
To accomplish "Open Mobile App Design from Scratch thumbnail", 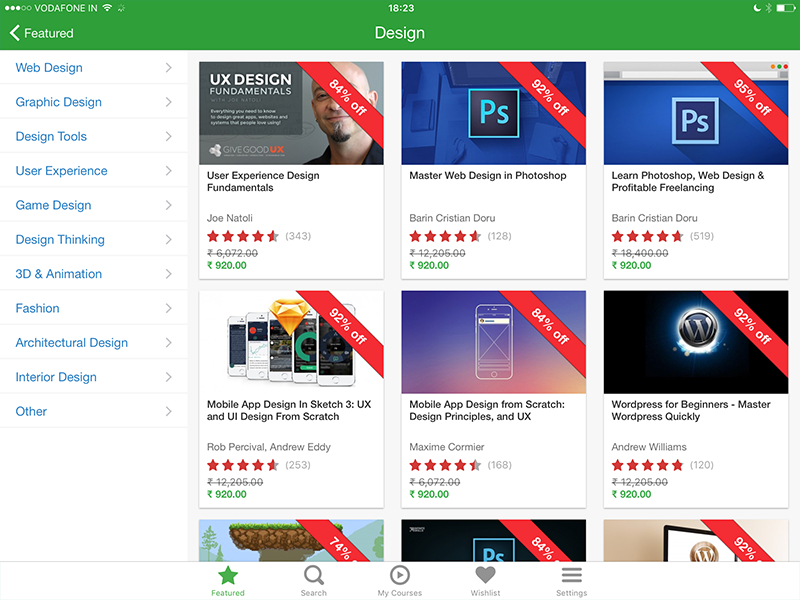I will point(493,342).
